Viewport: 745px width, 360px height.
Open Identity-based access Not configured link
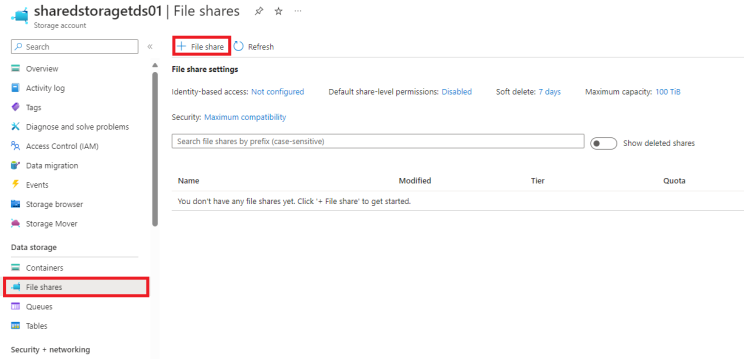point(277,92)
